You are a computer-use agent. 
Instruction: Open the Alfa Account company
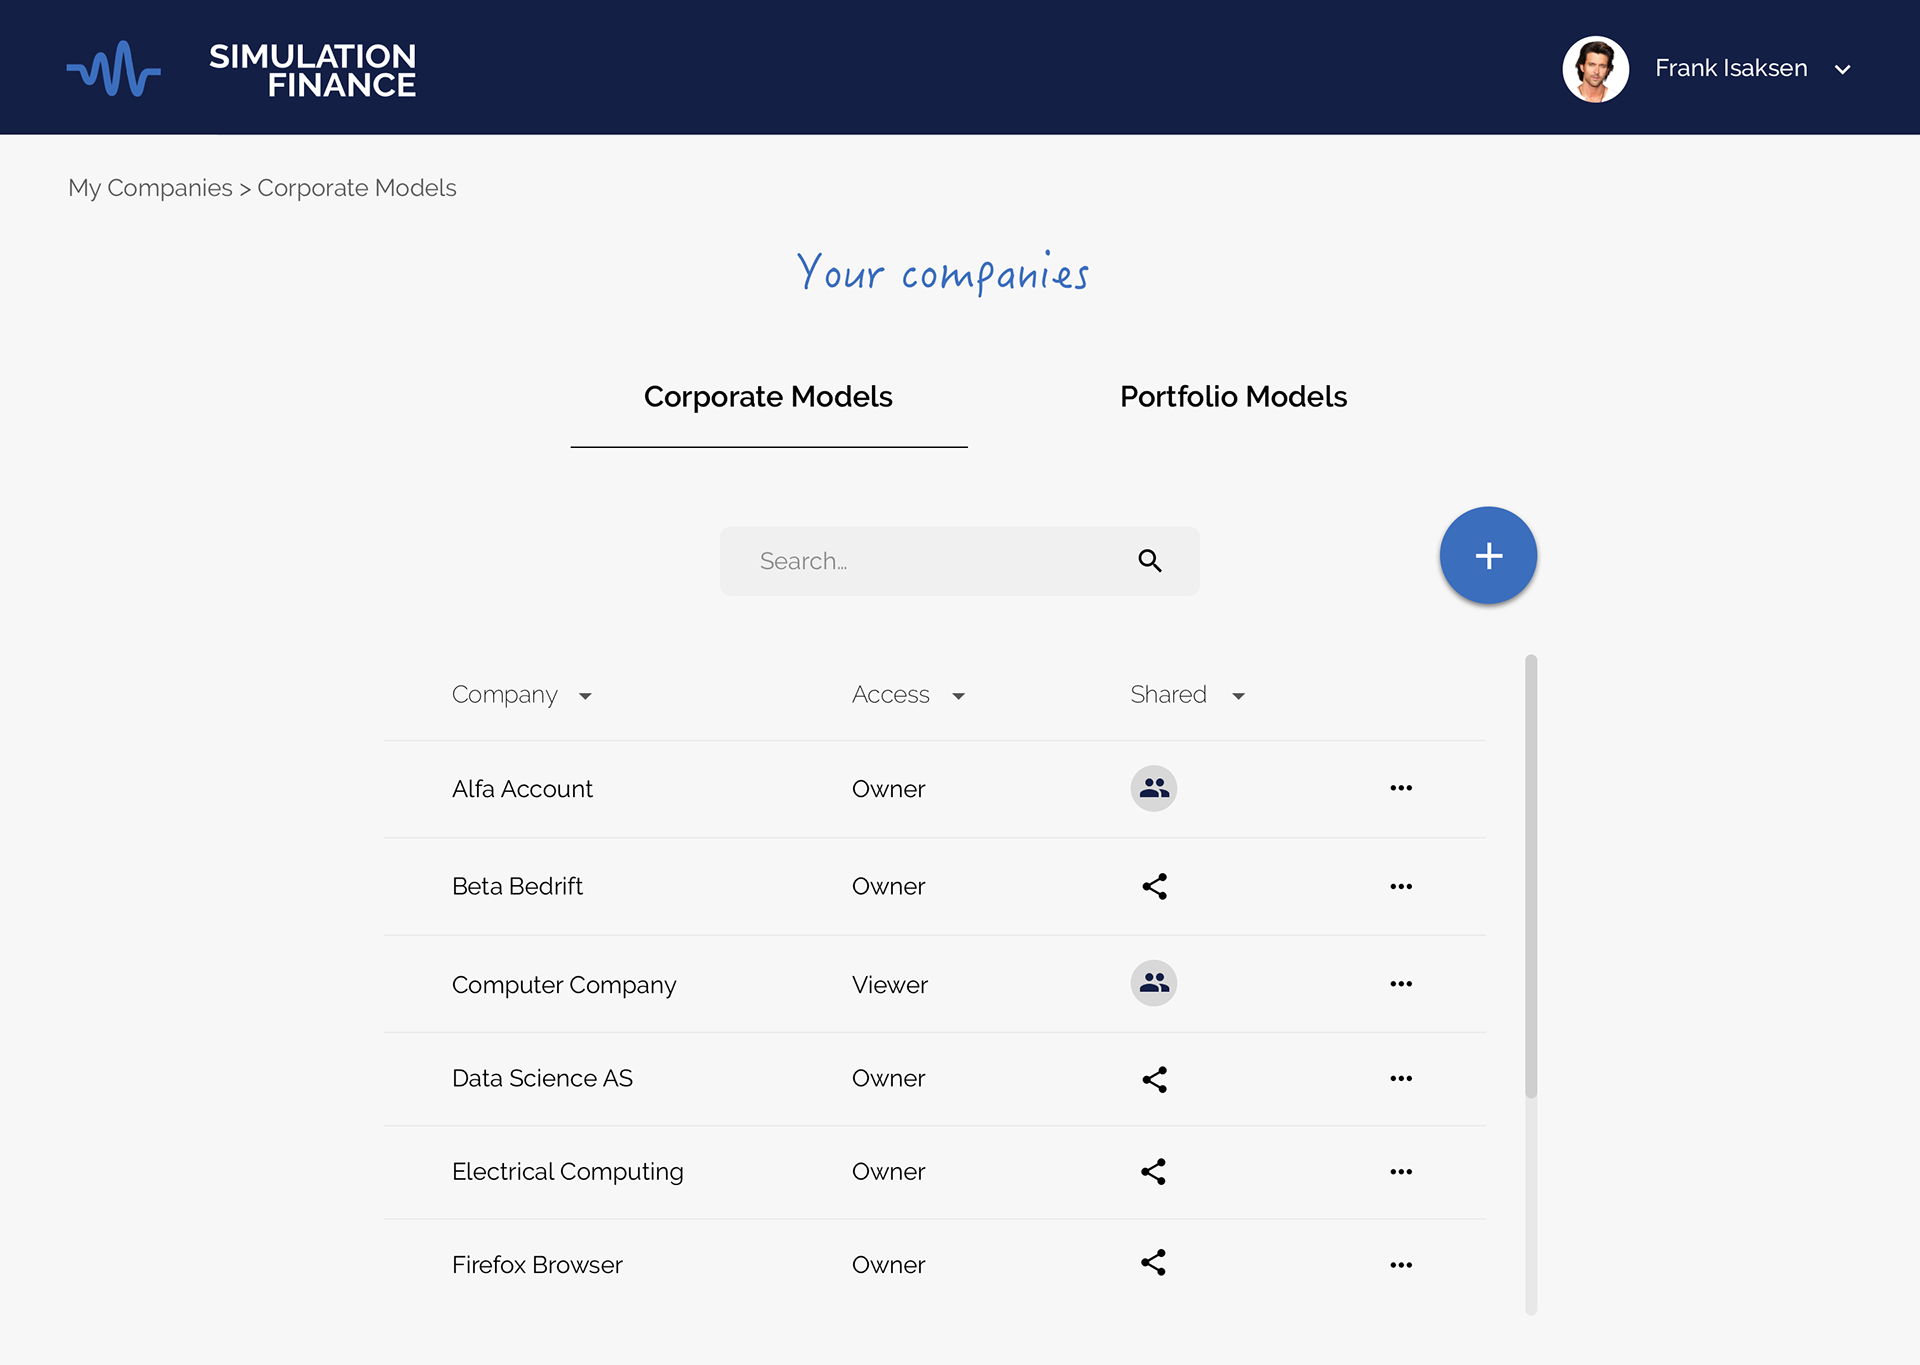522,789
